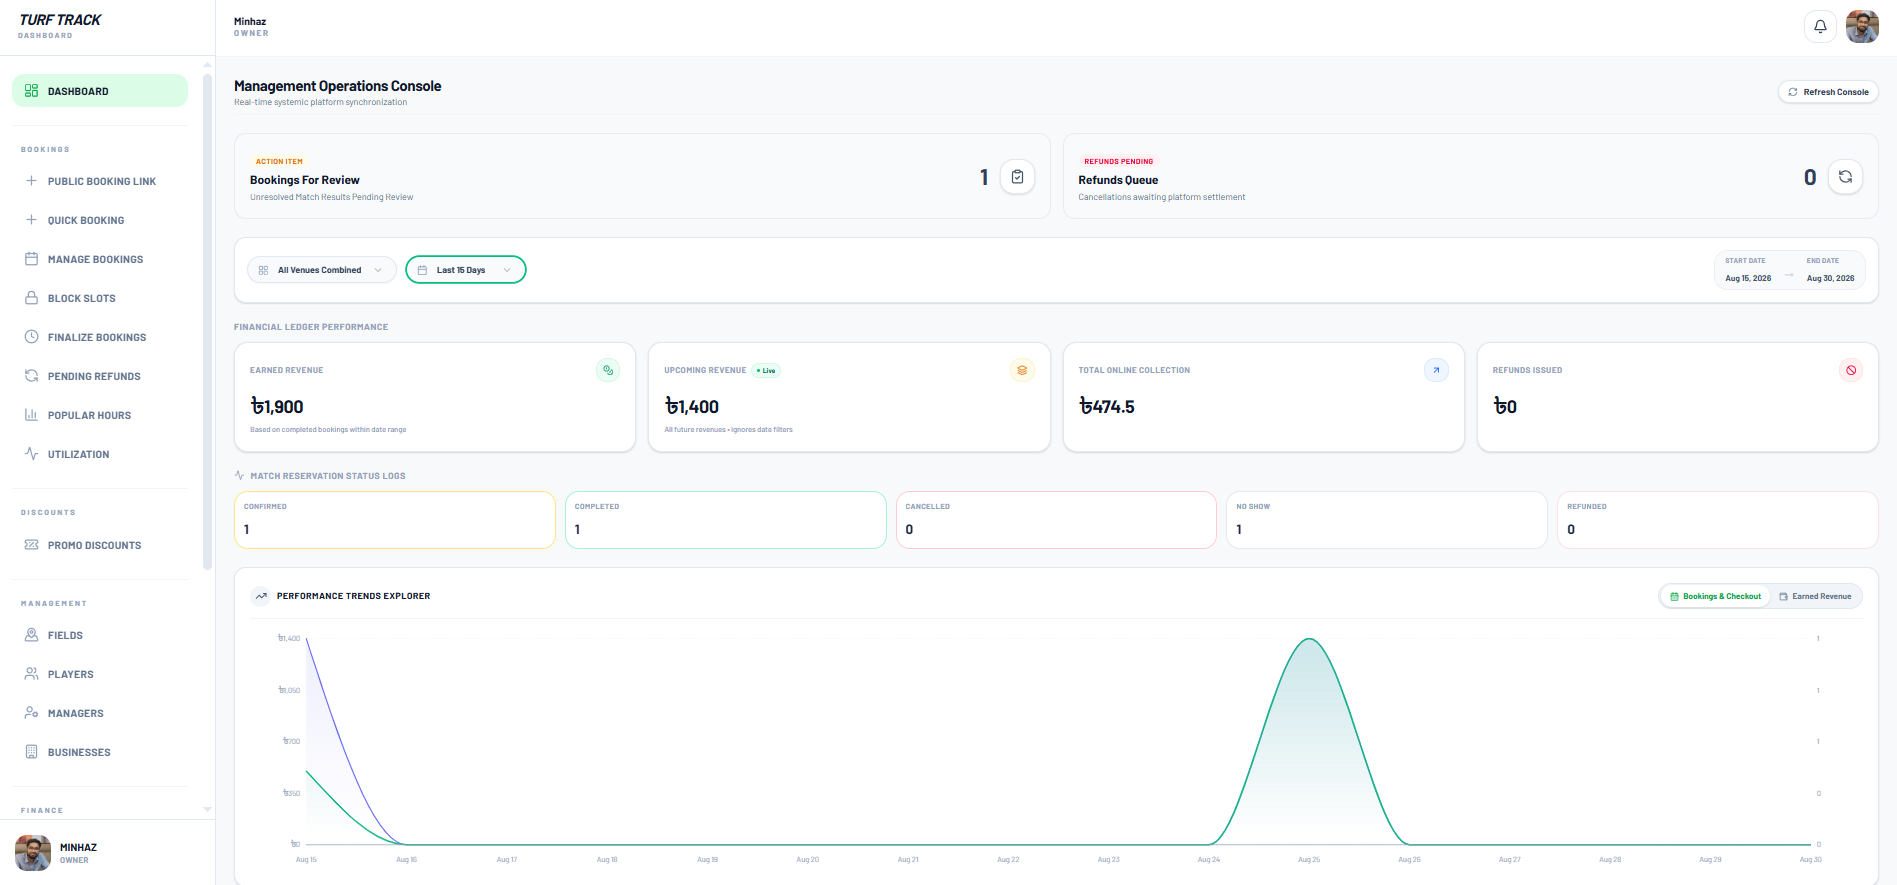Click the sidebar vertical scrollbar
The width and height of the screenshot is (1897, 885).
(x=207, y=320)
